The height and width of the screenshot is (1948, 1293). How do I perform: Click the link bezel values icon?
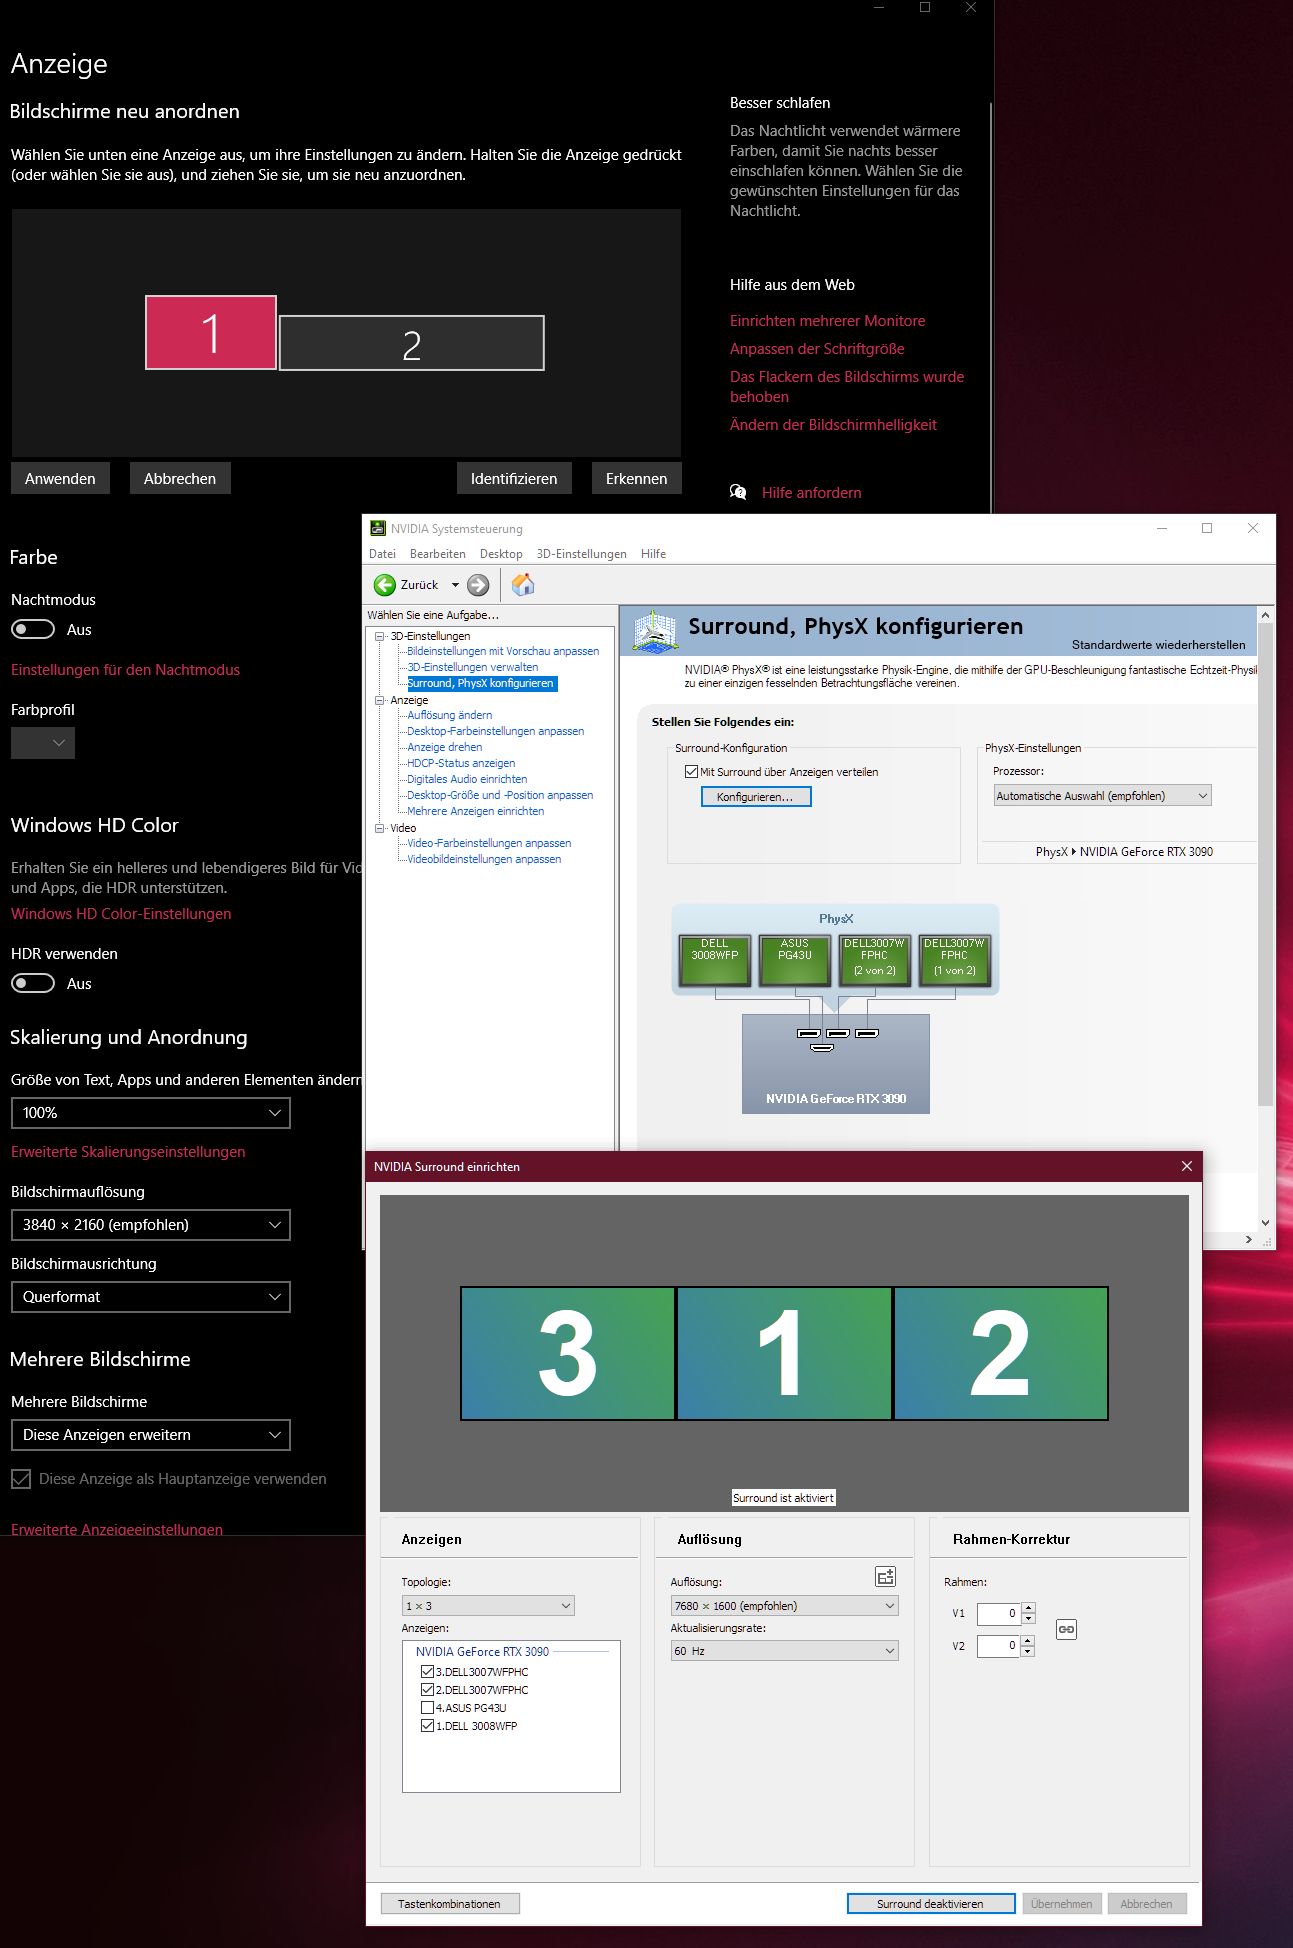pyautogui.click(x=1066, y=1629)
